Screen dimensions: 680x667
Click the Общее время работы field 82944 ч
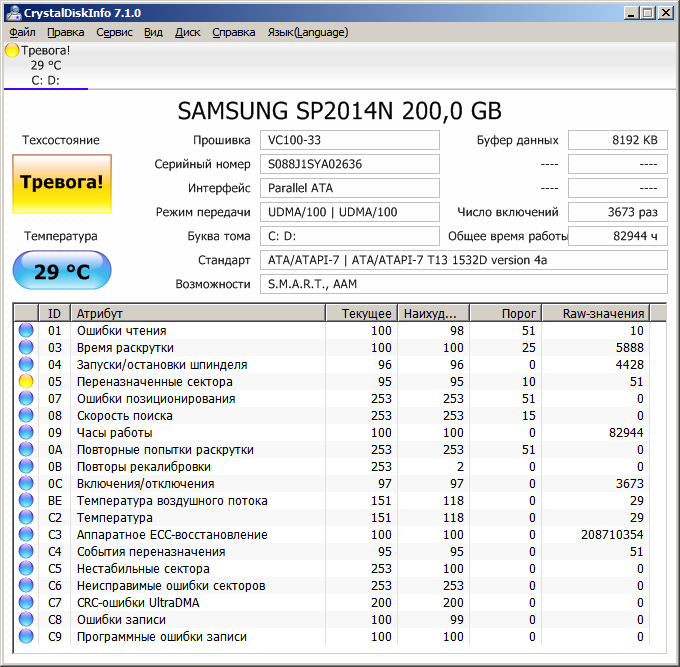pyautogui.click(x=618, y=236)
